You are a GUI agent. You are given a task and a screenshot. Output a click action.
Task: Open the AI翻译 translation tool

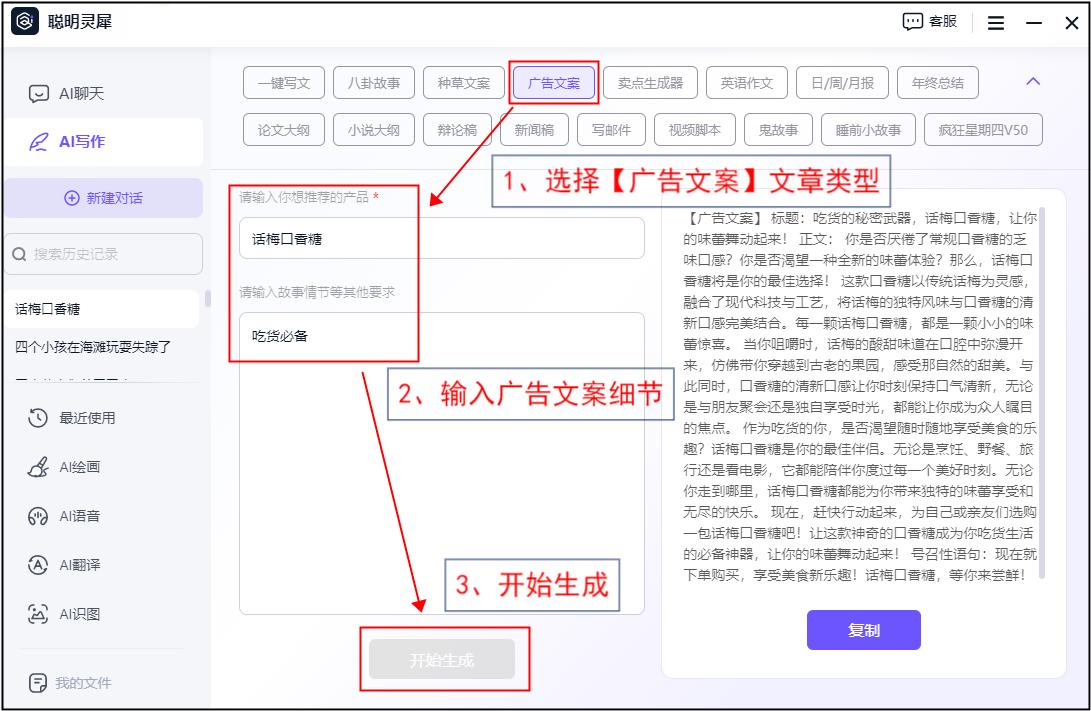click(x=79, y=565)
